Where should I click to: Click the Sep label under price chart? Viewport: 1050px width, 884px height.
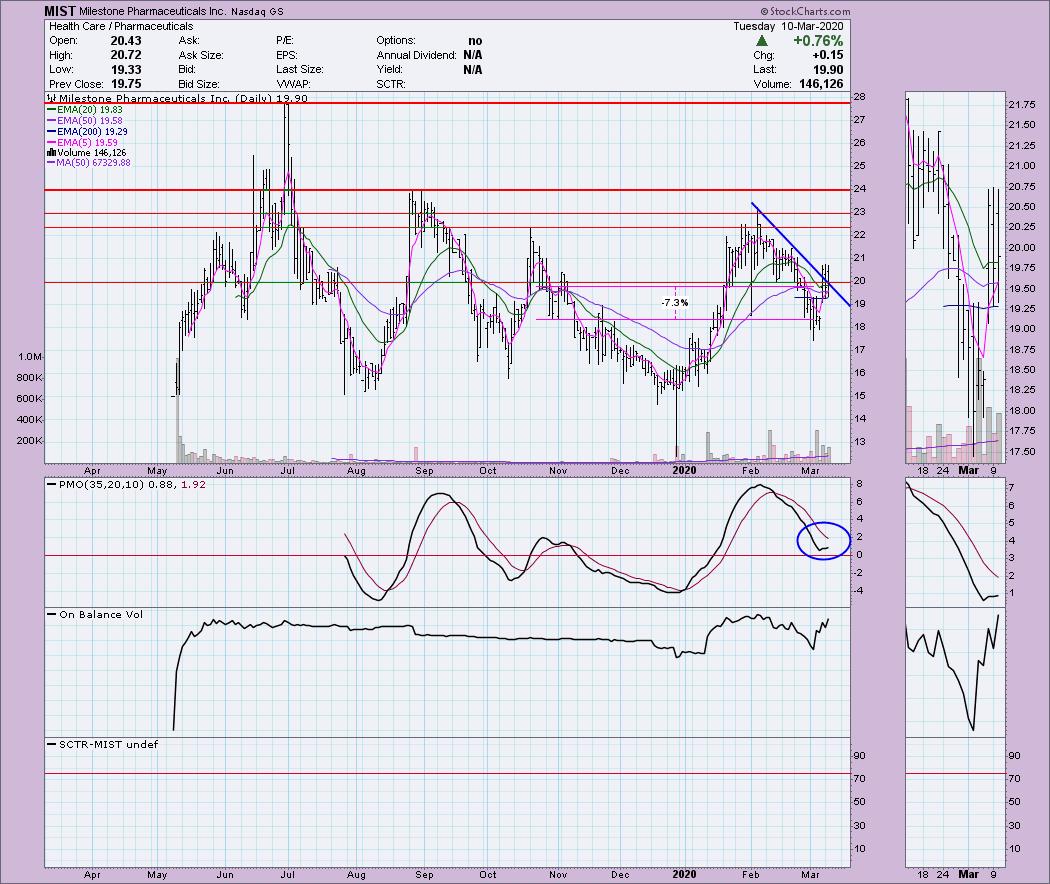pos(424,470)
